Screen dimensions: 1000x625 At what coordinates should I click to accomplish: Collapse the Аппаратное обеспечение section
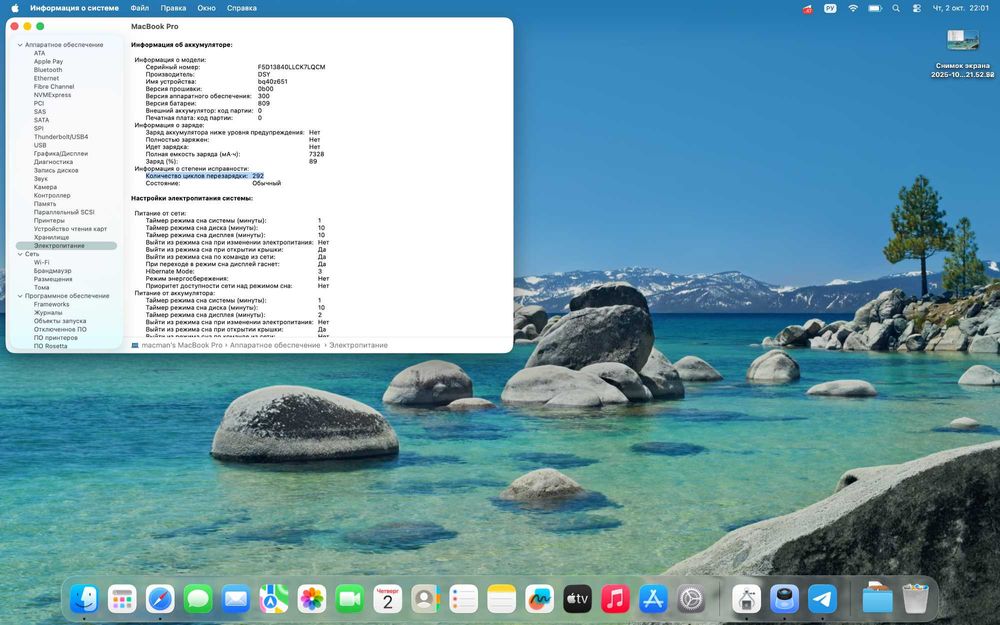coord(19,45)
